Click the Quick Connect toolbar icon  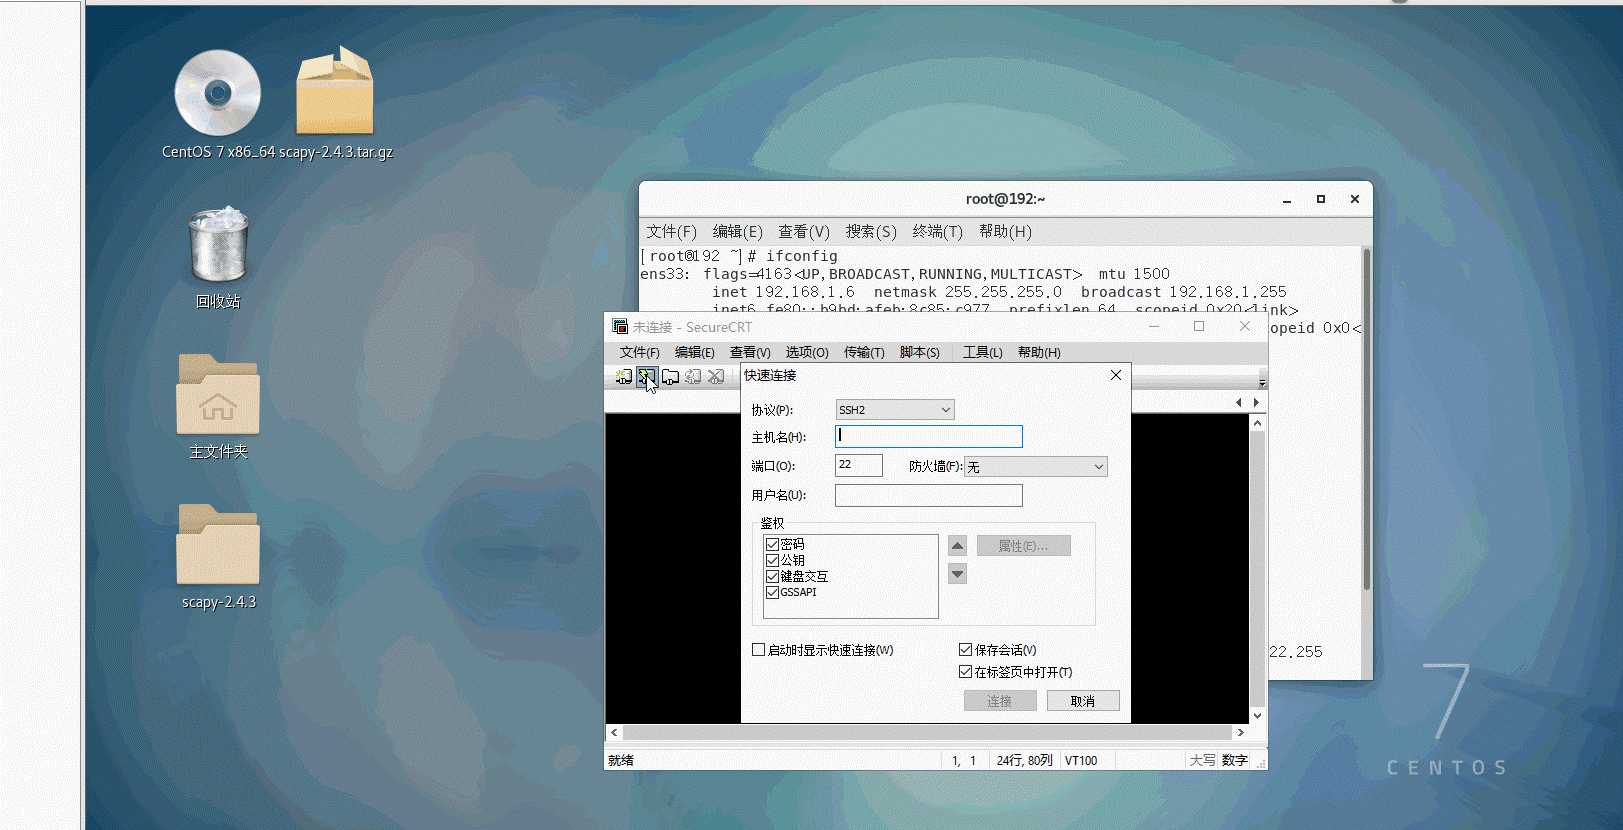[647, 377]
